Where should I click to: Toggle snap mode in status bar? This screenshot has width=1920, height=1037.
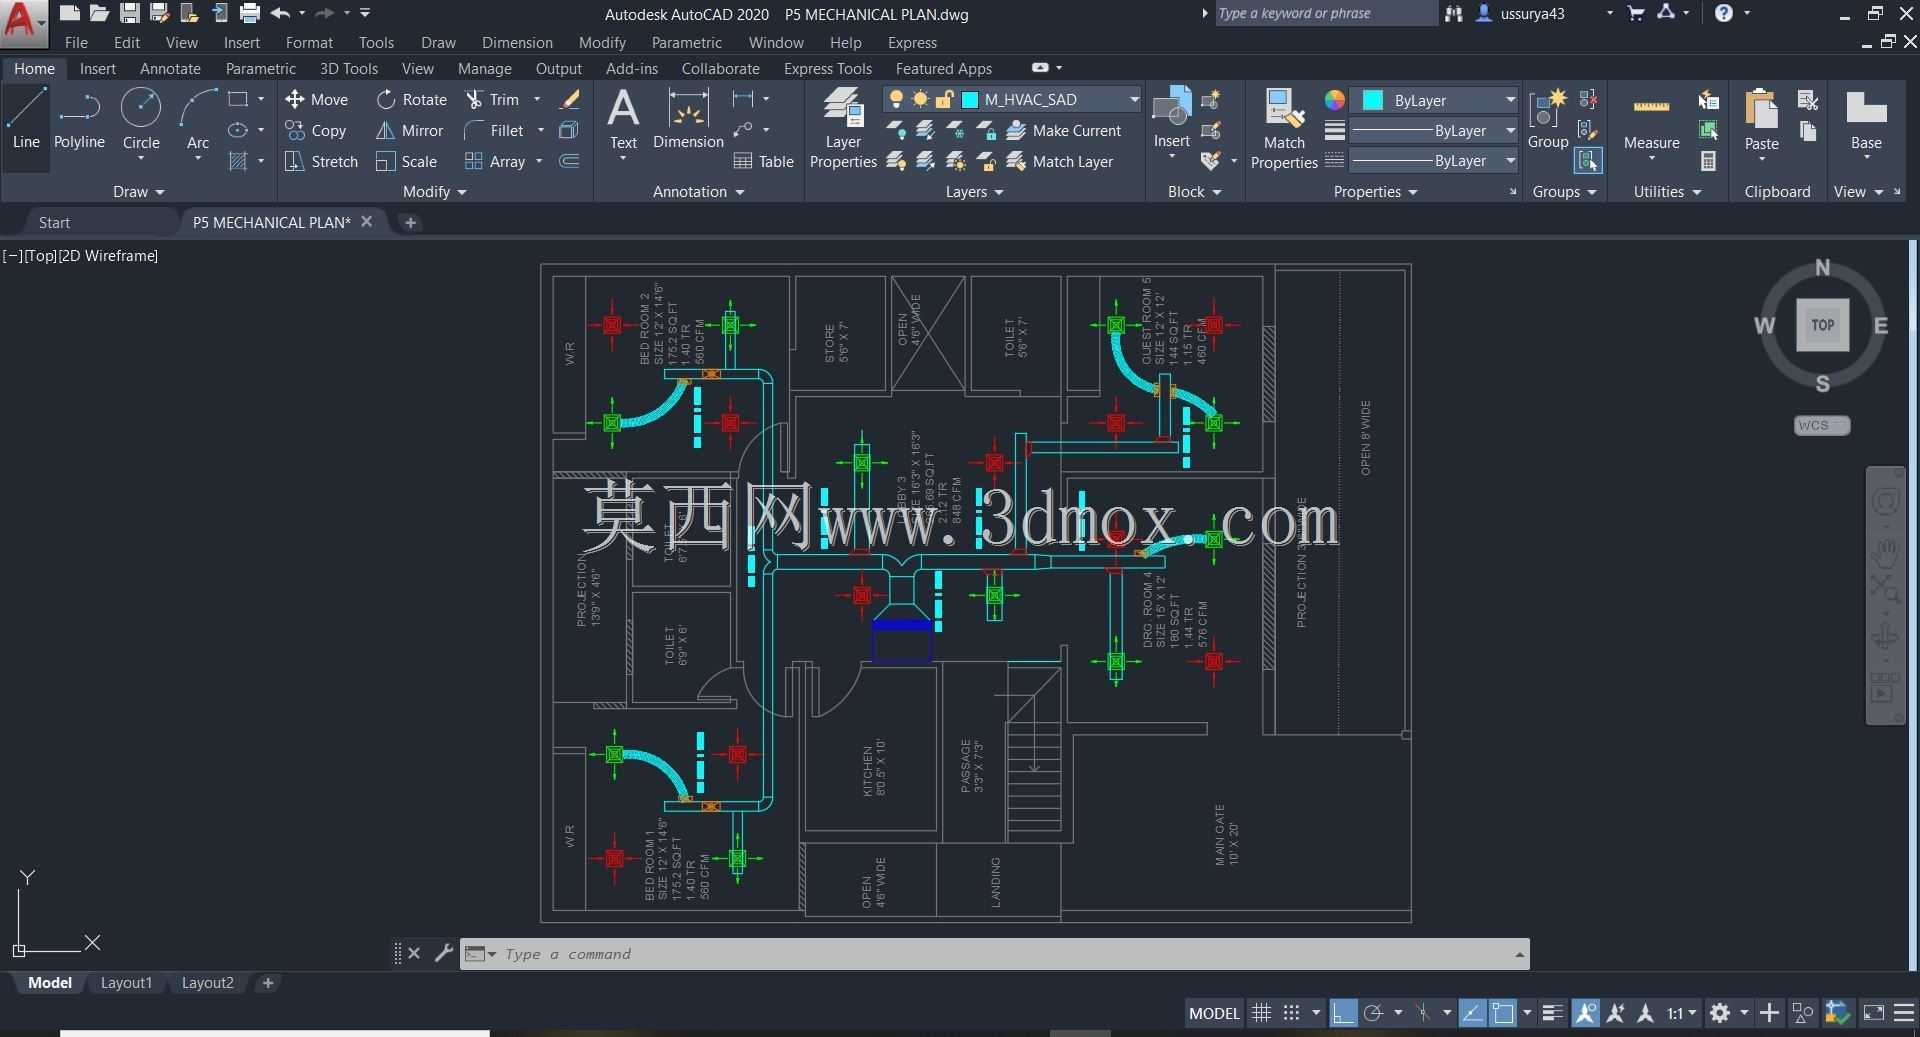pos(1292,1013)
